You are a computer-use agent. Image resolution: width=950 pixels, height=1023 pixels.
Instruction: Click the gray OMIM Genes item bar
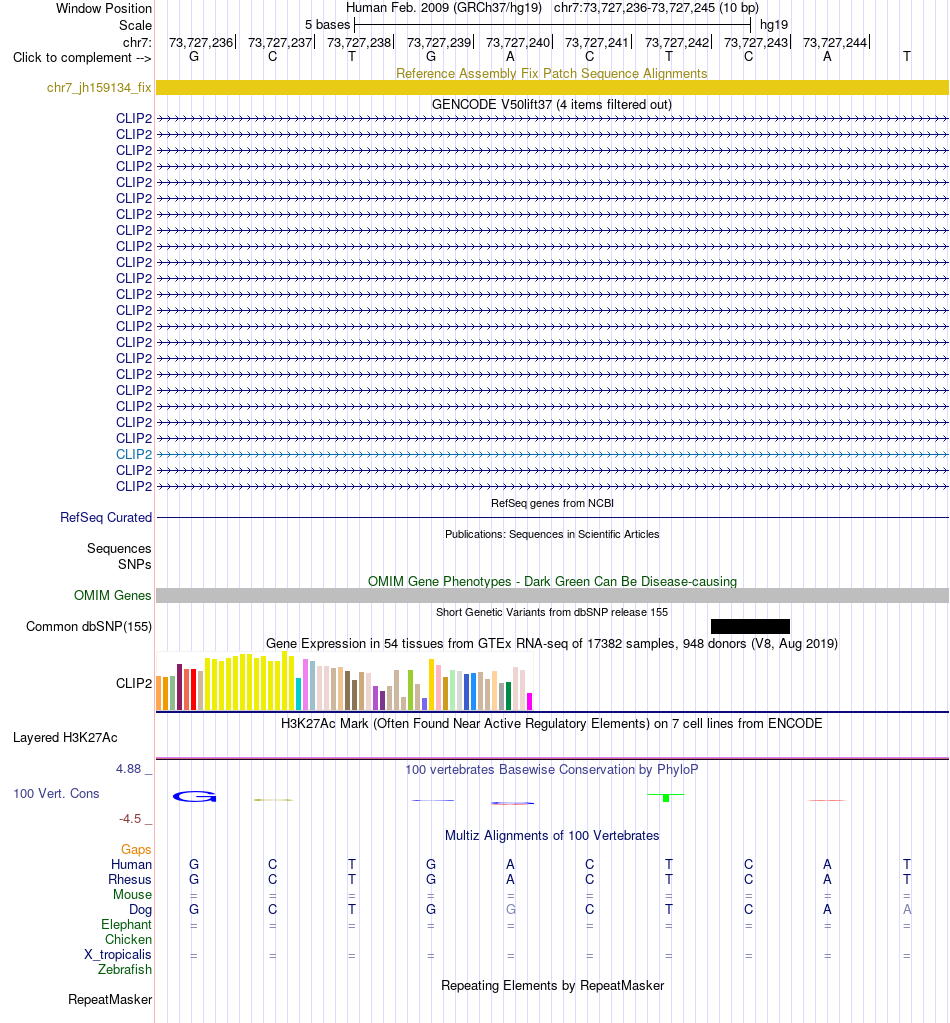point(552,595)
